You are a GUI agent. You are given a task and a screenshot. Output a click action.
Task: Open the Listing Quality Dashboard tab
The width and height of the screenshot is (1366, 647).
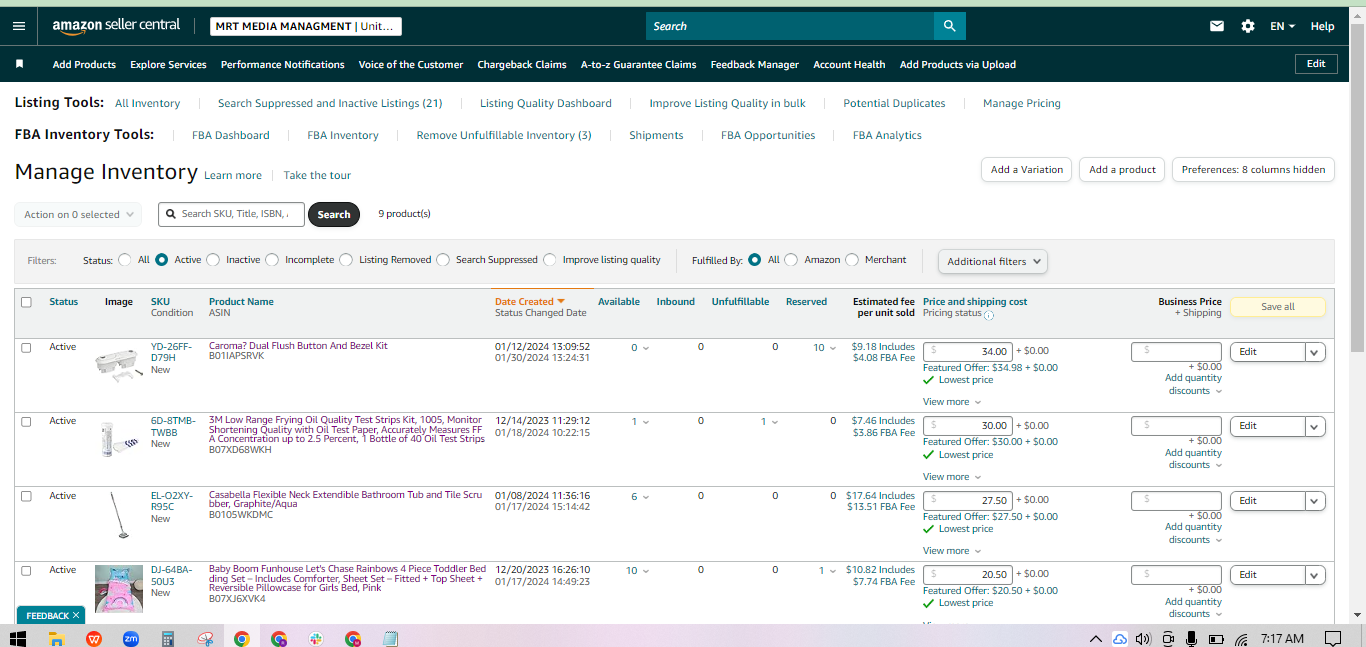(546, 103)
